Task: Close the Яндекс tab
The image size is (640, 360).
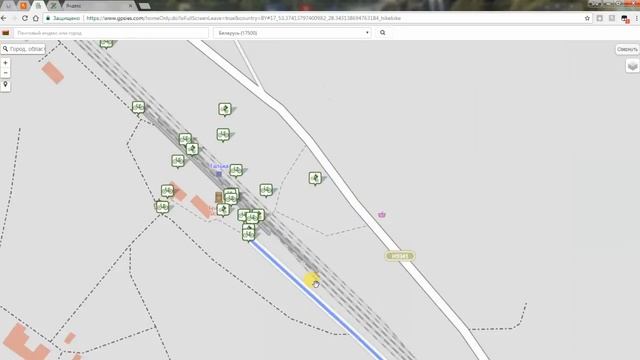Action: (x=130, y=6)
